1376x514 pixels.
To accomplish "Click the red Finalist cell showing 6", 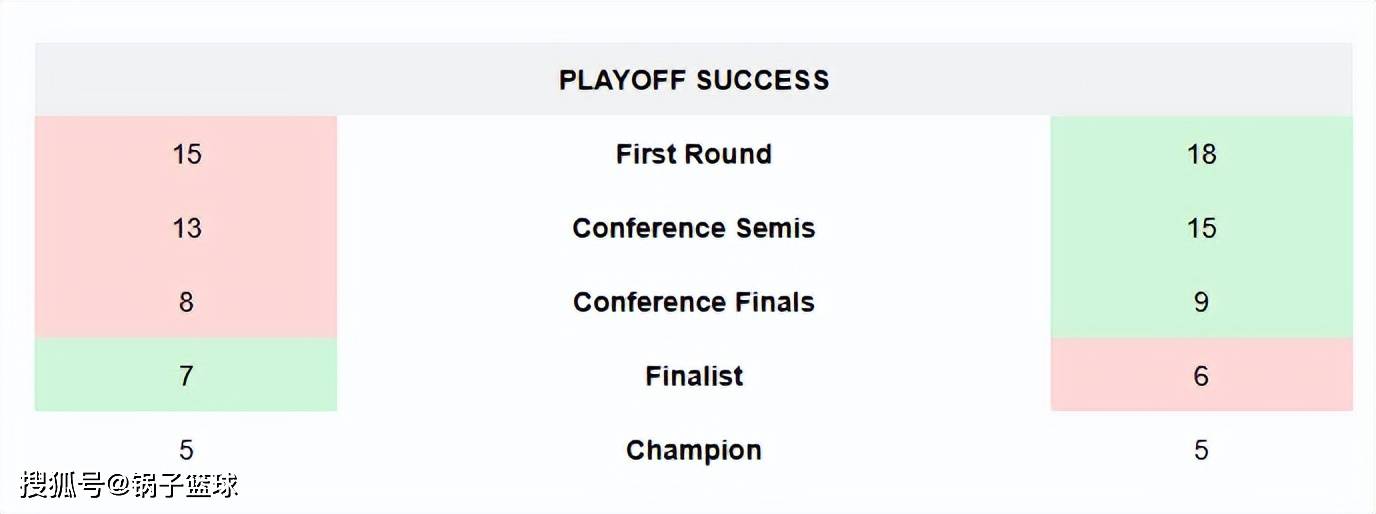I will pos(1201,376).
